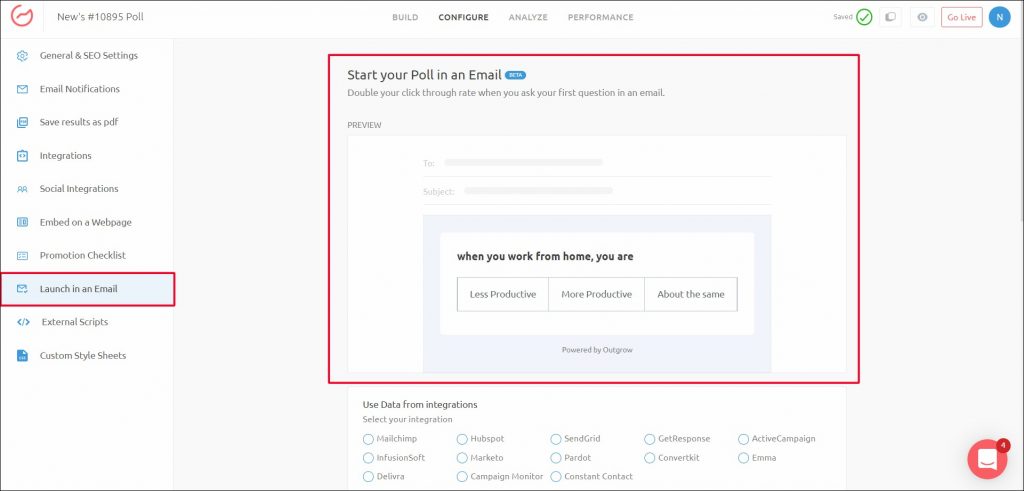Click the Save results as pdf icon
The width and height of the screenshot is (1024, 491).
click(x=22, y=122)
